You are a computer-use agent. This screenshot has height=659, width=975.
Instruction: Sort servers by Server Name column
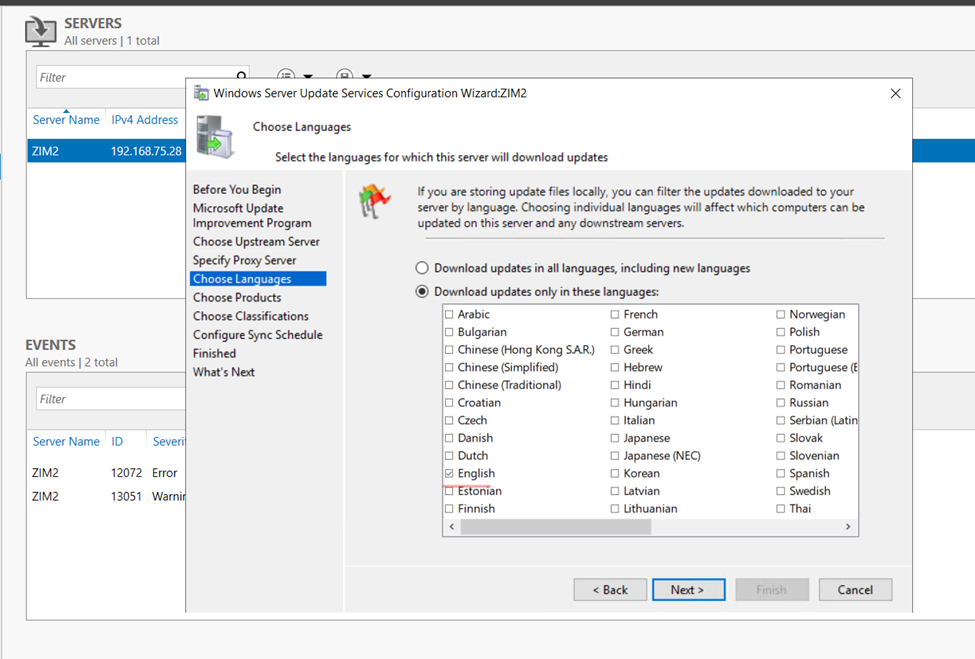tap(66, 120)
